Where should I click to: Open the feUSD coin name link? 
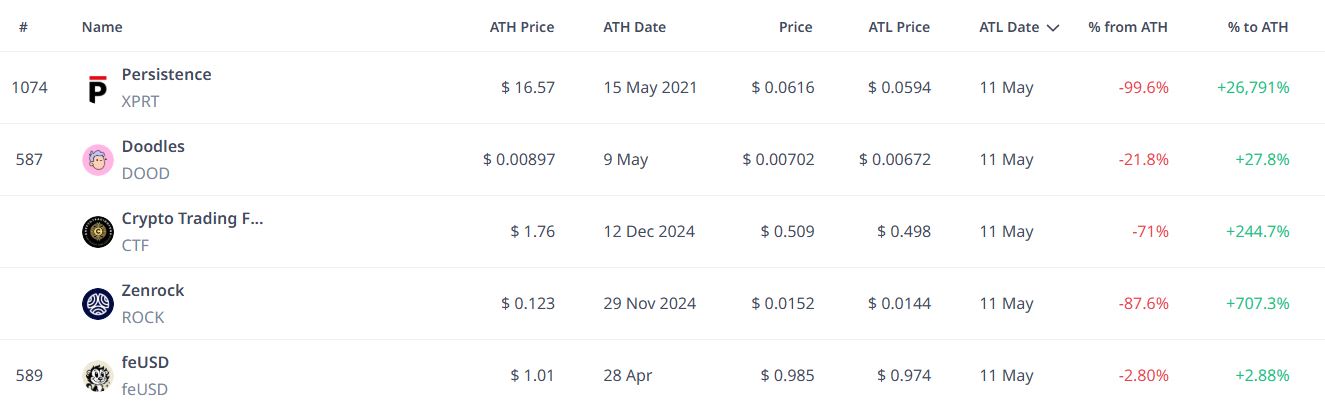145,362
